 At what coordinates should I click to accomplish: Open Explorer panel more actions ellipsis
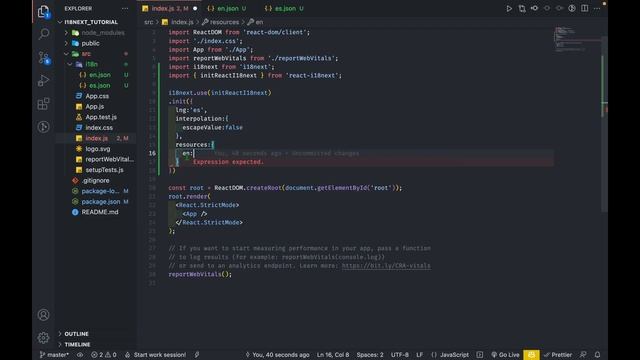coord(125,8)
